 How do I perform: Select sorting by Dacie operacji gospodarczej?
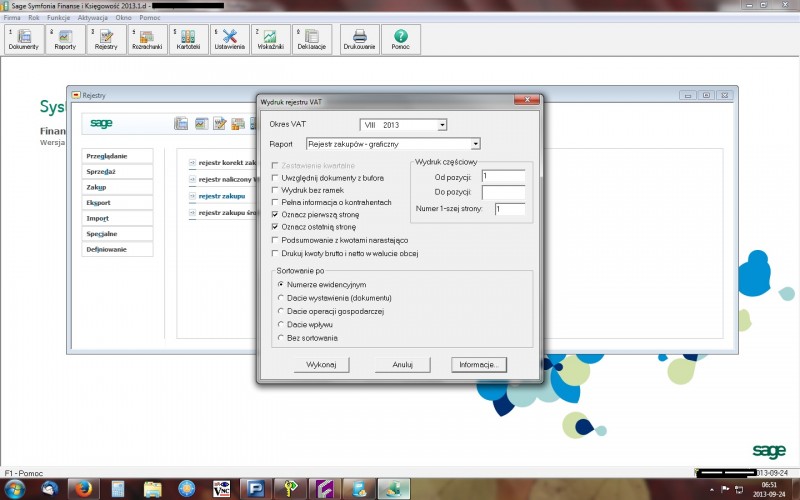click(281, 311)
